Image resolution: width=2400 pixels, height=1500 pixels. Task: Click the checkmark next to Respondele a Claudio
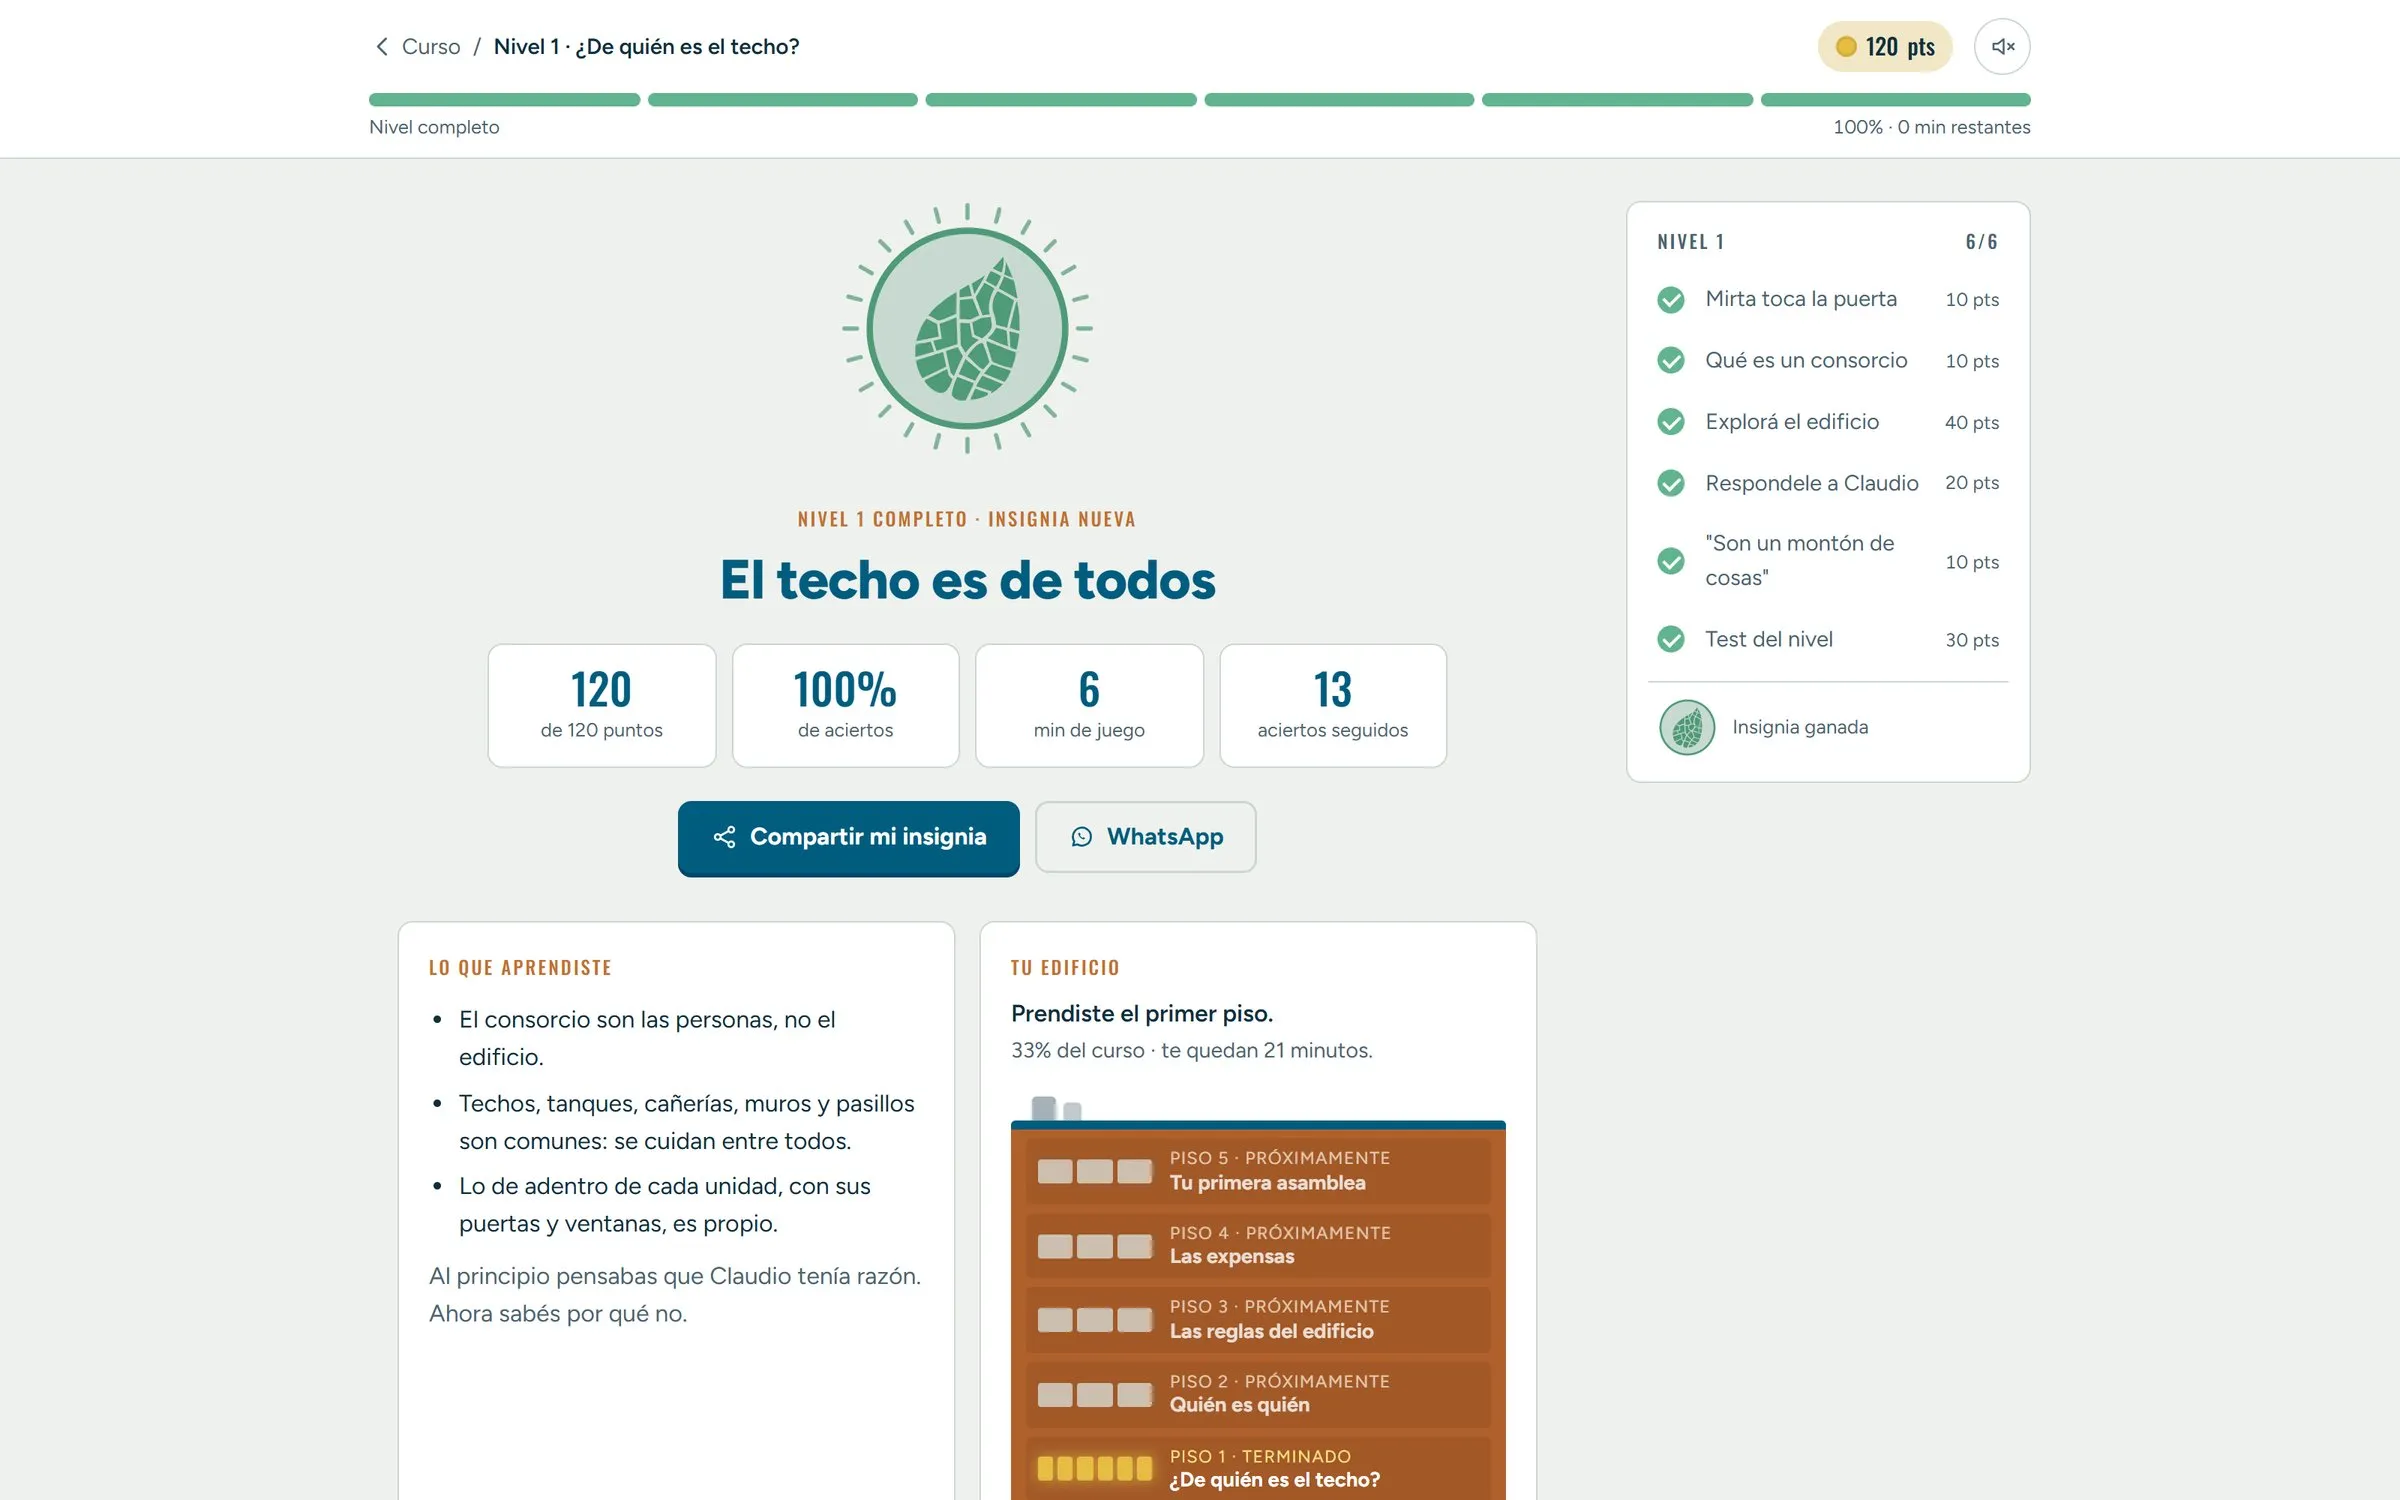point(1671,483)
